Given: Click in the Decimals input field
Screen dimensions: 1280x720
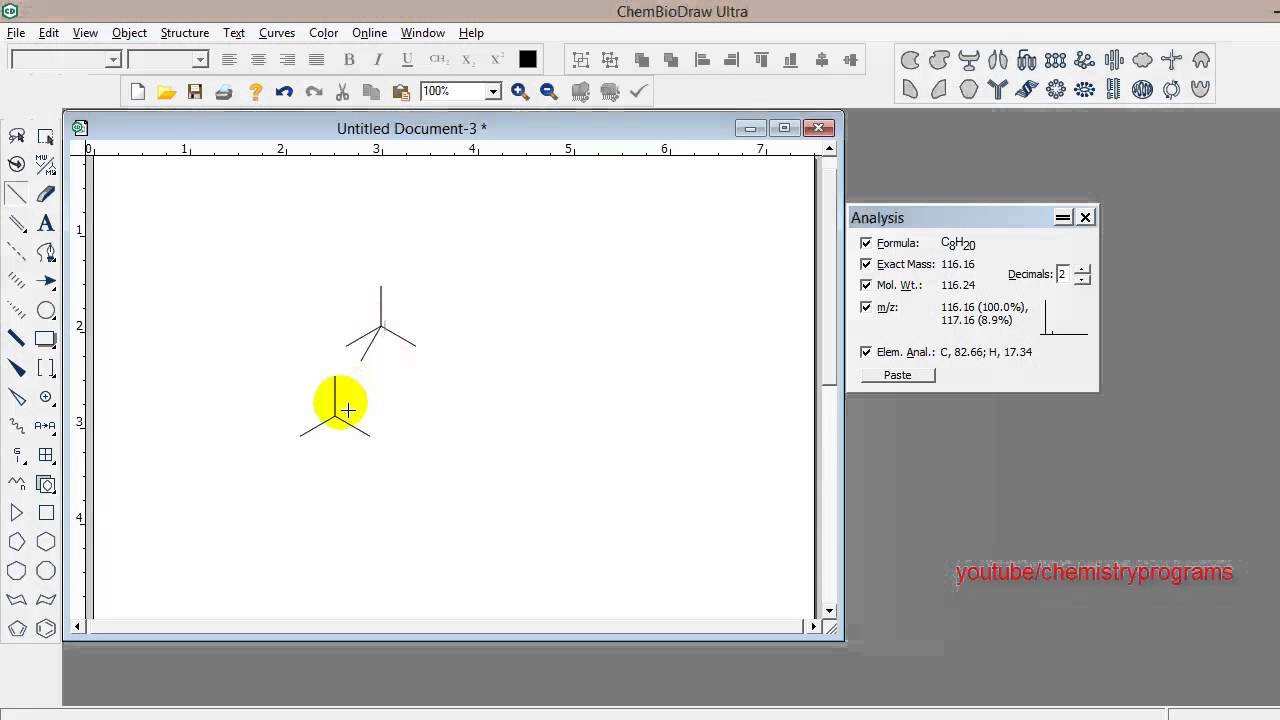Looking at the screenshot, I should point(1063,274).
